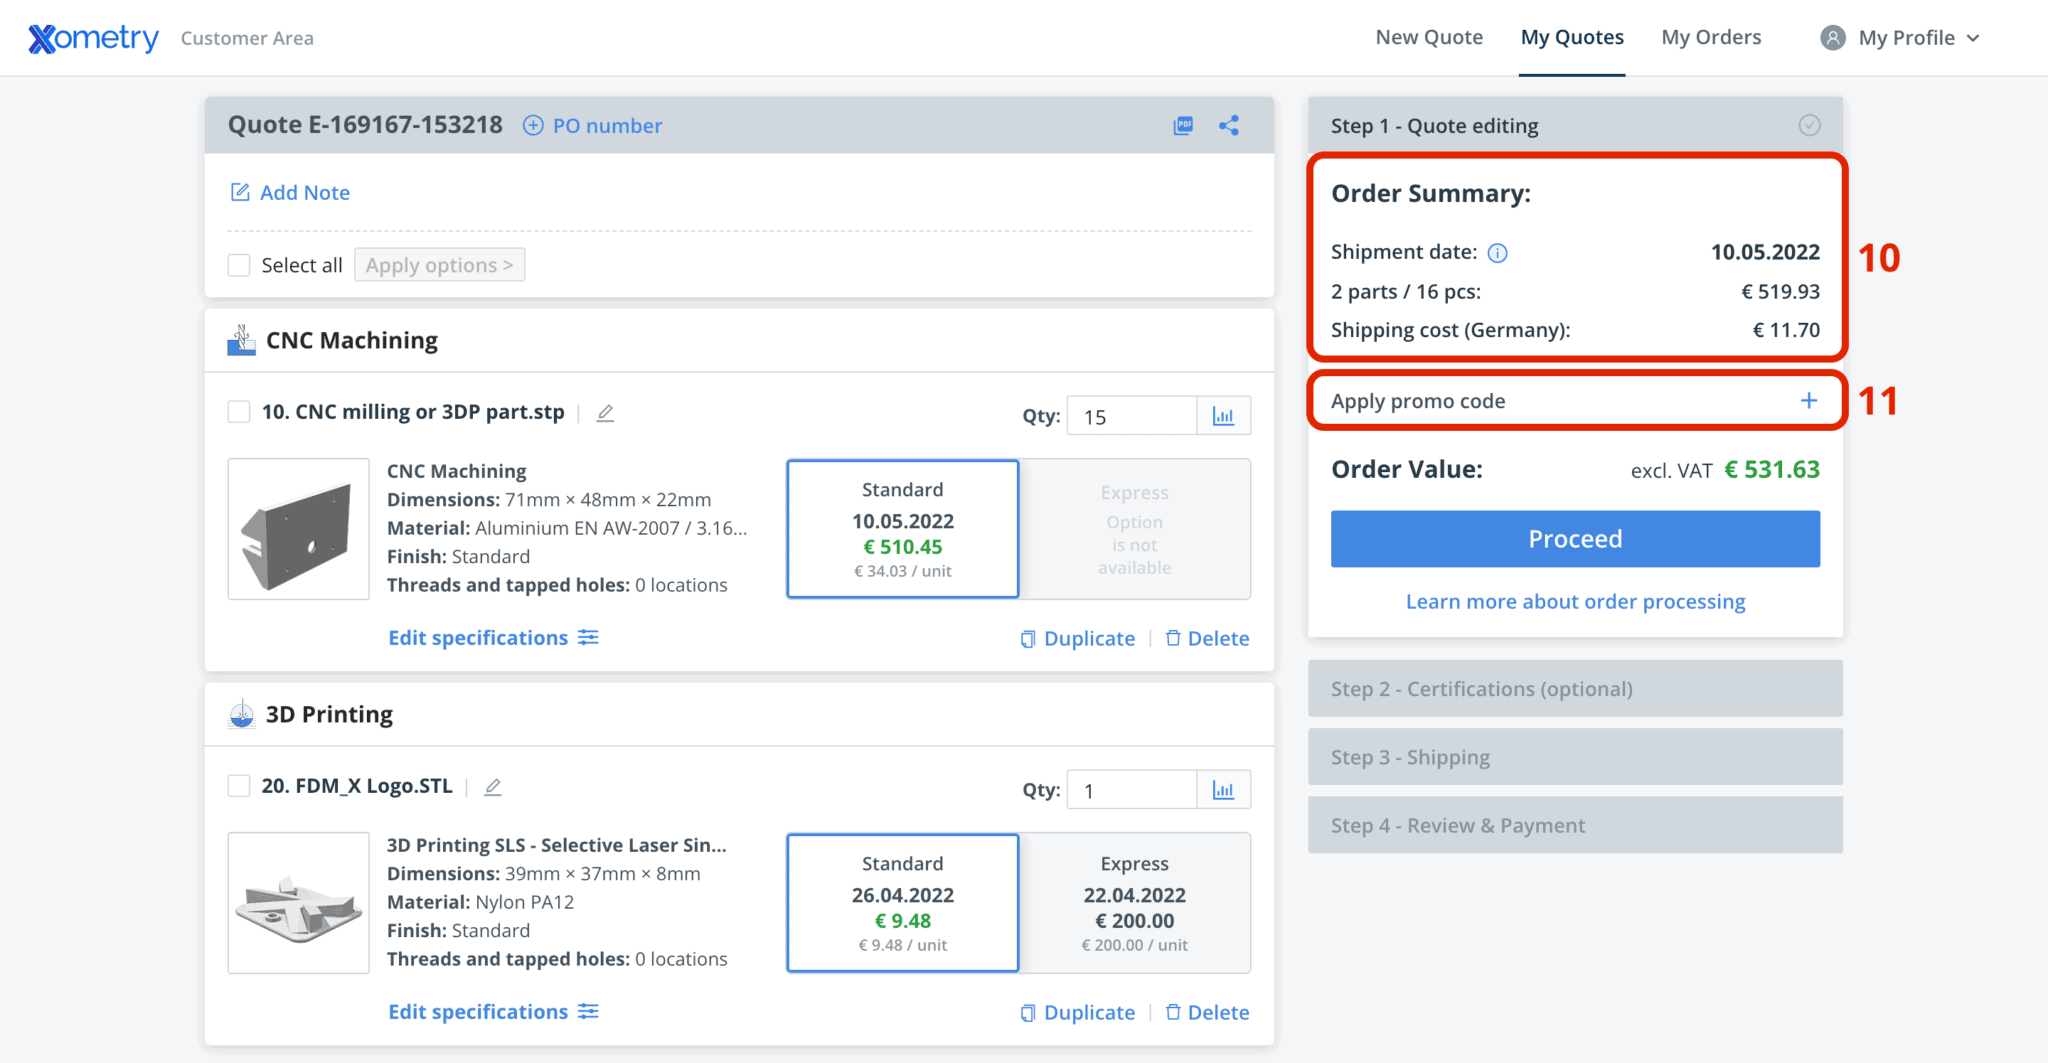Image resolution: width=2048 pixels, height=1063 pixels.
Task: Open Learn more about order processing
Action: 1574,601
